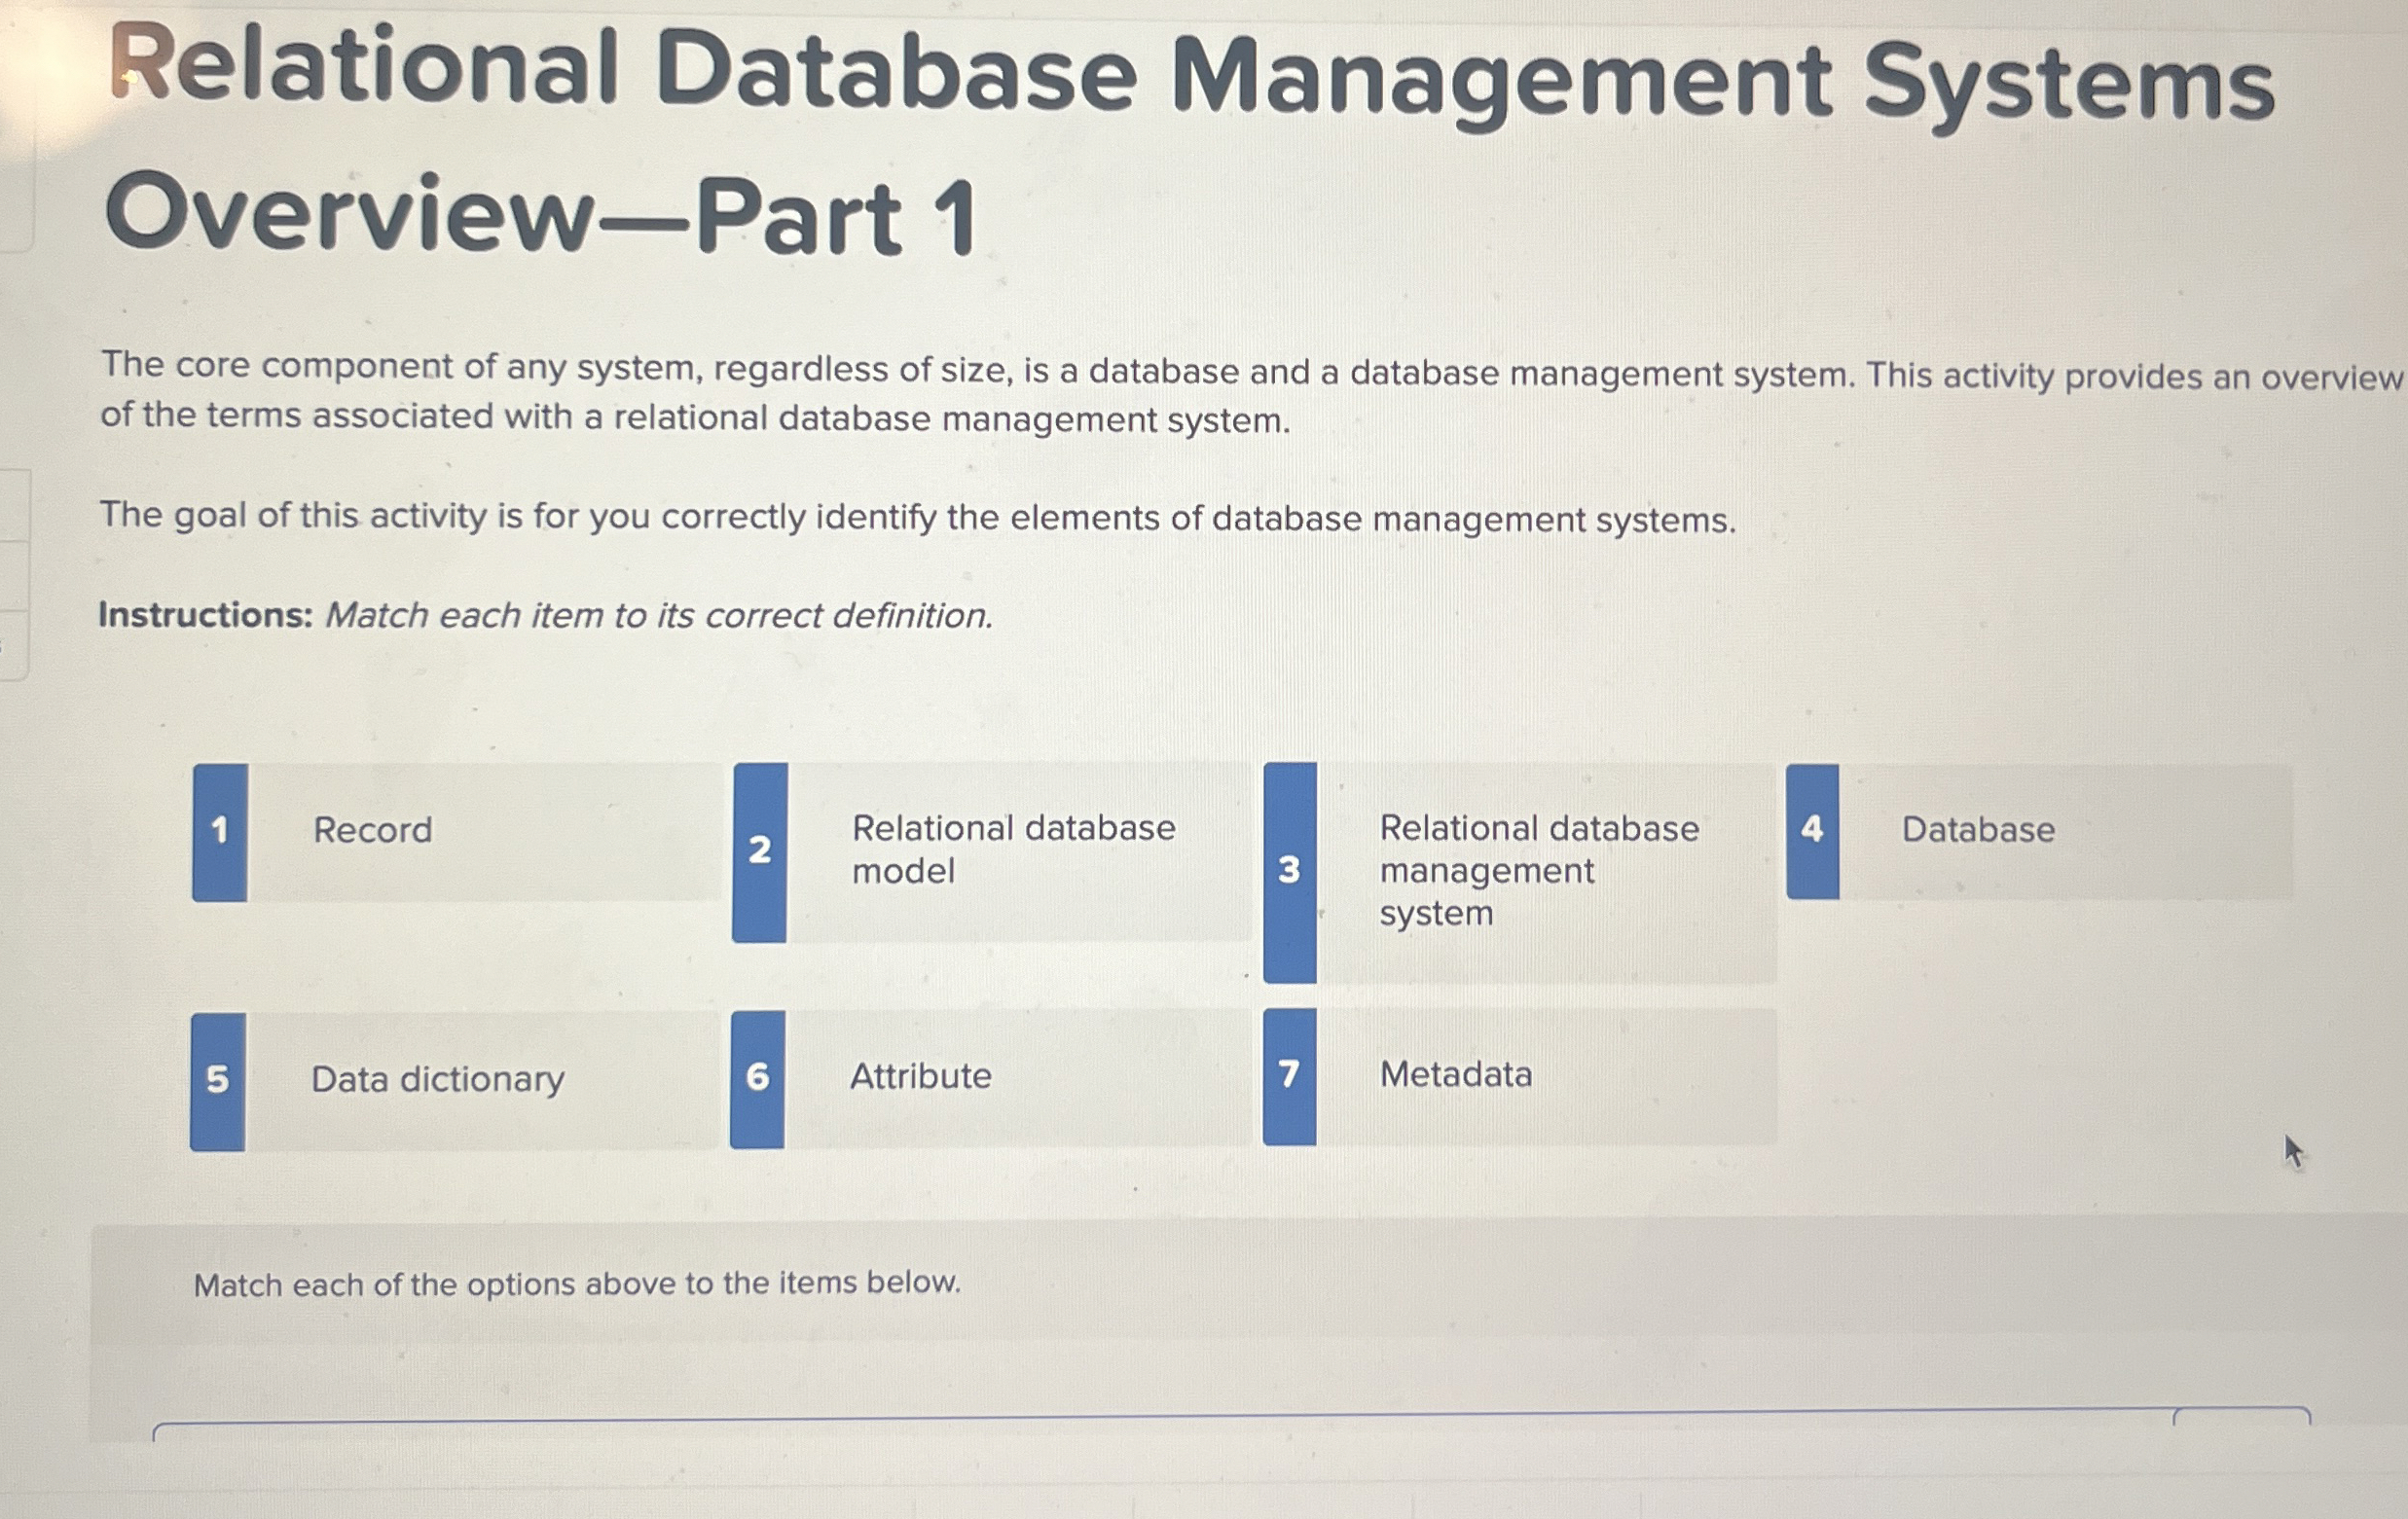Click the blue badge labeled 2
2408x1519 pixels.
[761, 850]
